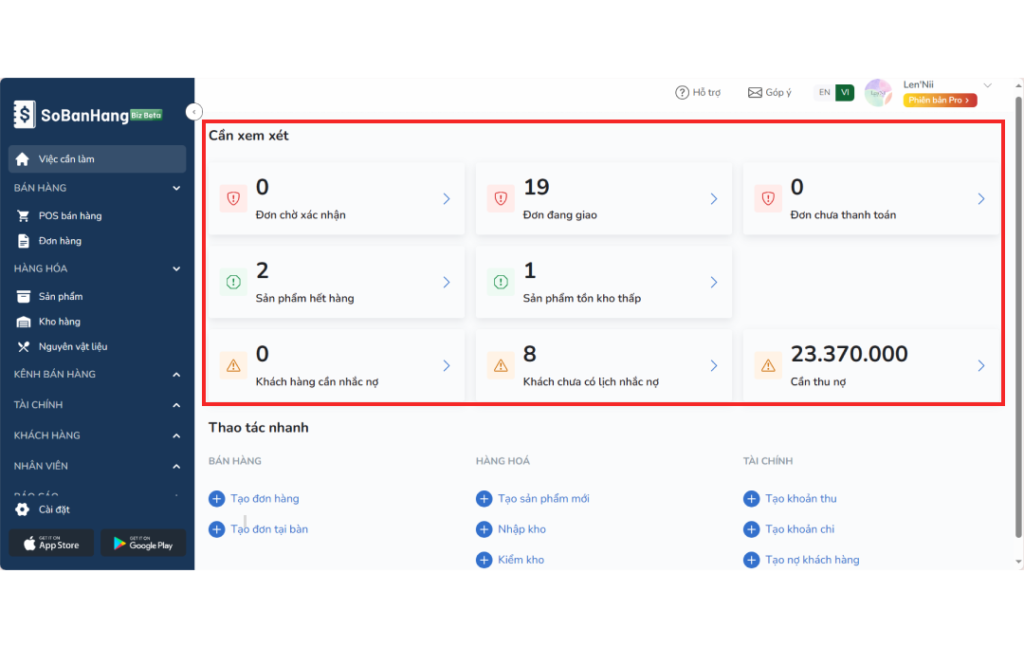Switch language to VI
The image size is (1024, 647).
[x=844, y=93]
